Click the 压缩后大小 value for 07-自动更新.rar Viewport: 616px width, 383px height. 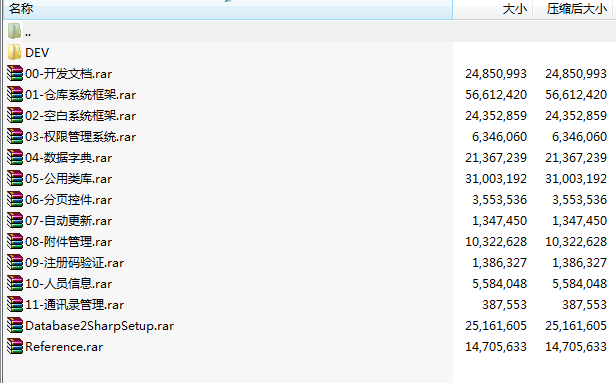pos(579,221)
